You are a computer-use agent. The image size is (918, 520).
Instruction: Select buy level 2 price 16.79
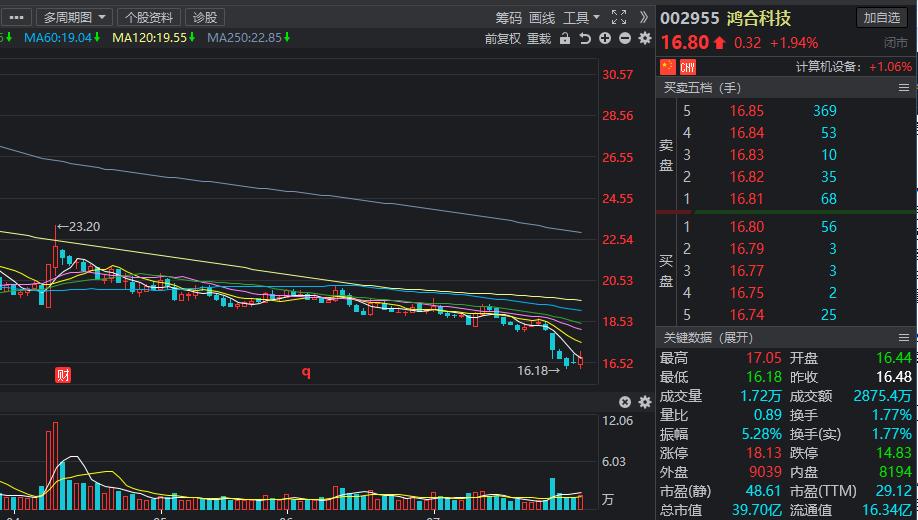pos(746,249)
